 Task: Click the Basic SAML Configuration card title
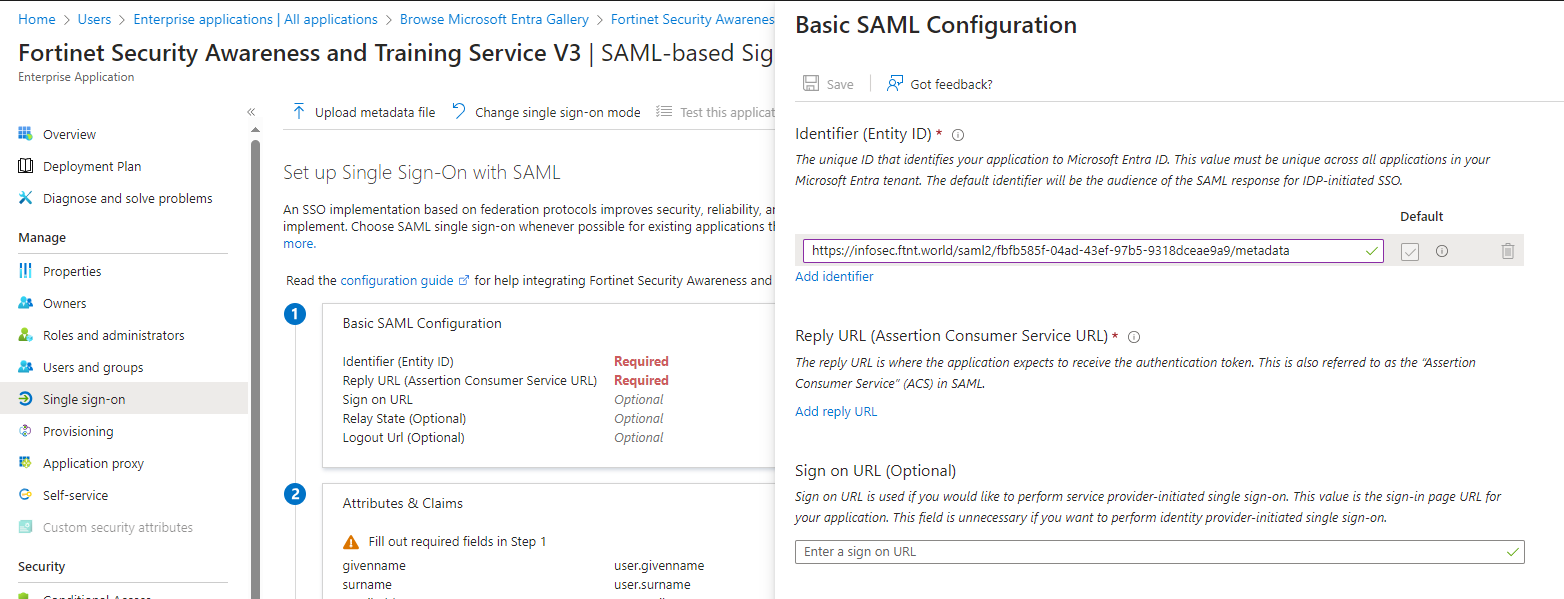pos(422,324)
